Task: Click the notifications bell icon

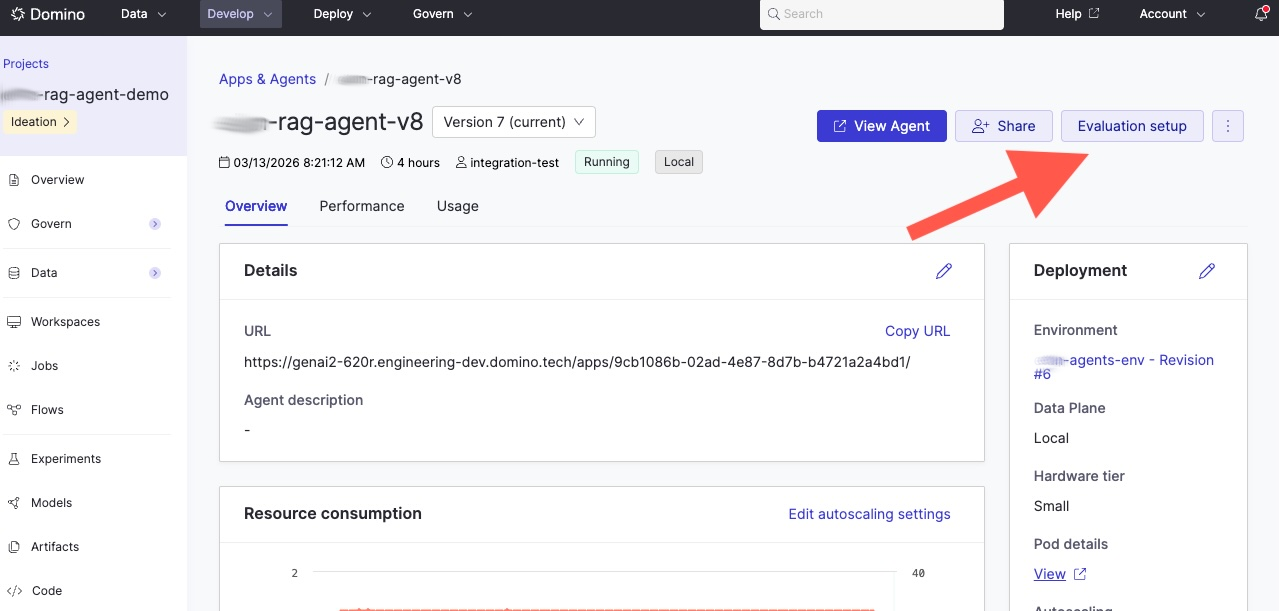Action: click(1260, 14)
